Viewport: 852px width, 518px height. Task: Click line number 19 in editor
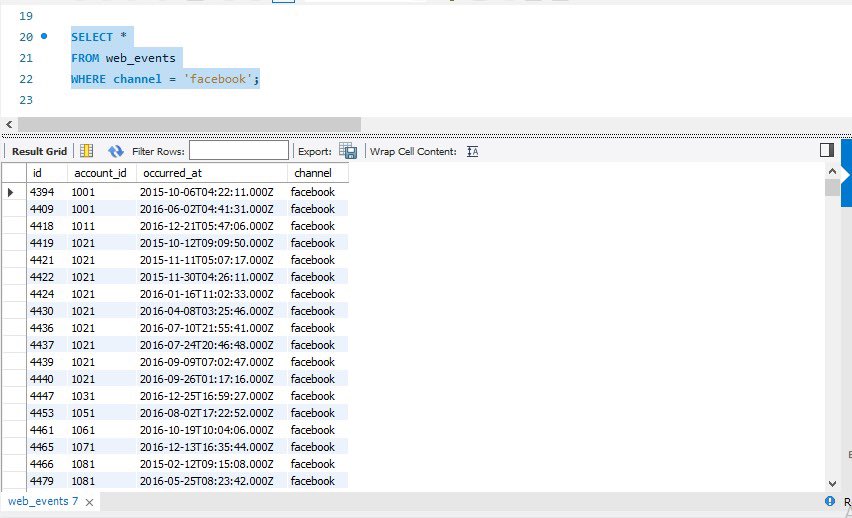[x=26, y=16]
